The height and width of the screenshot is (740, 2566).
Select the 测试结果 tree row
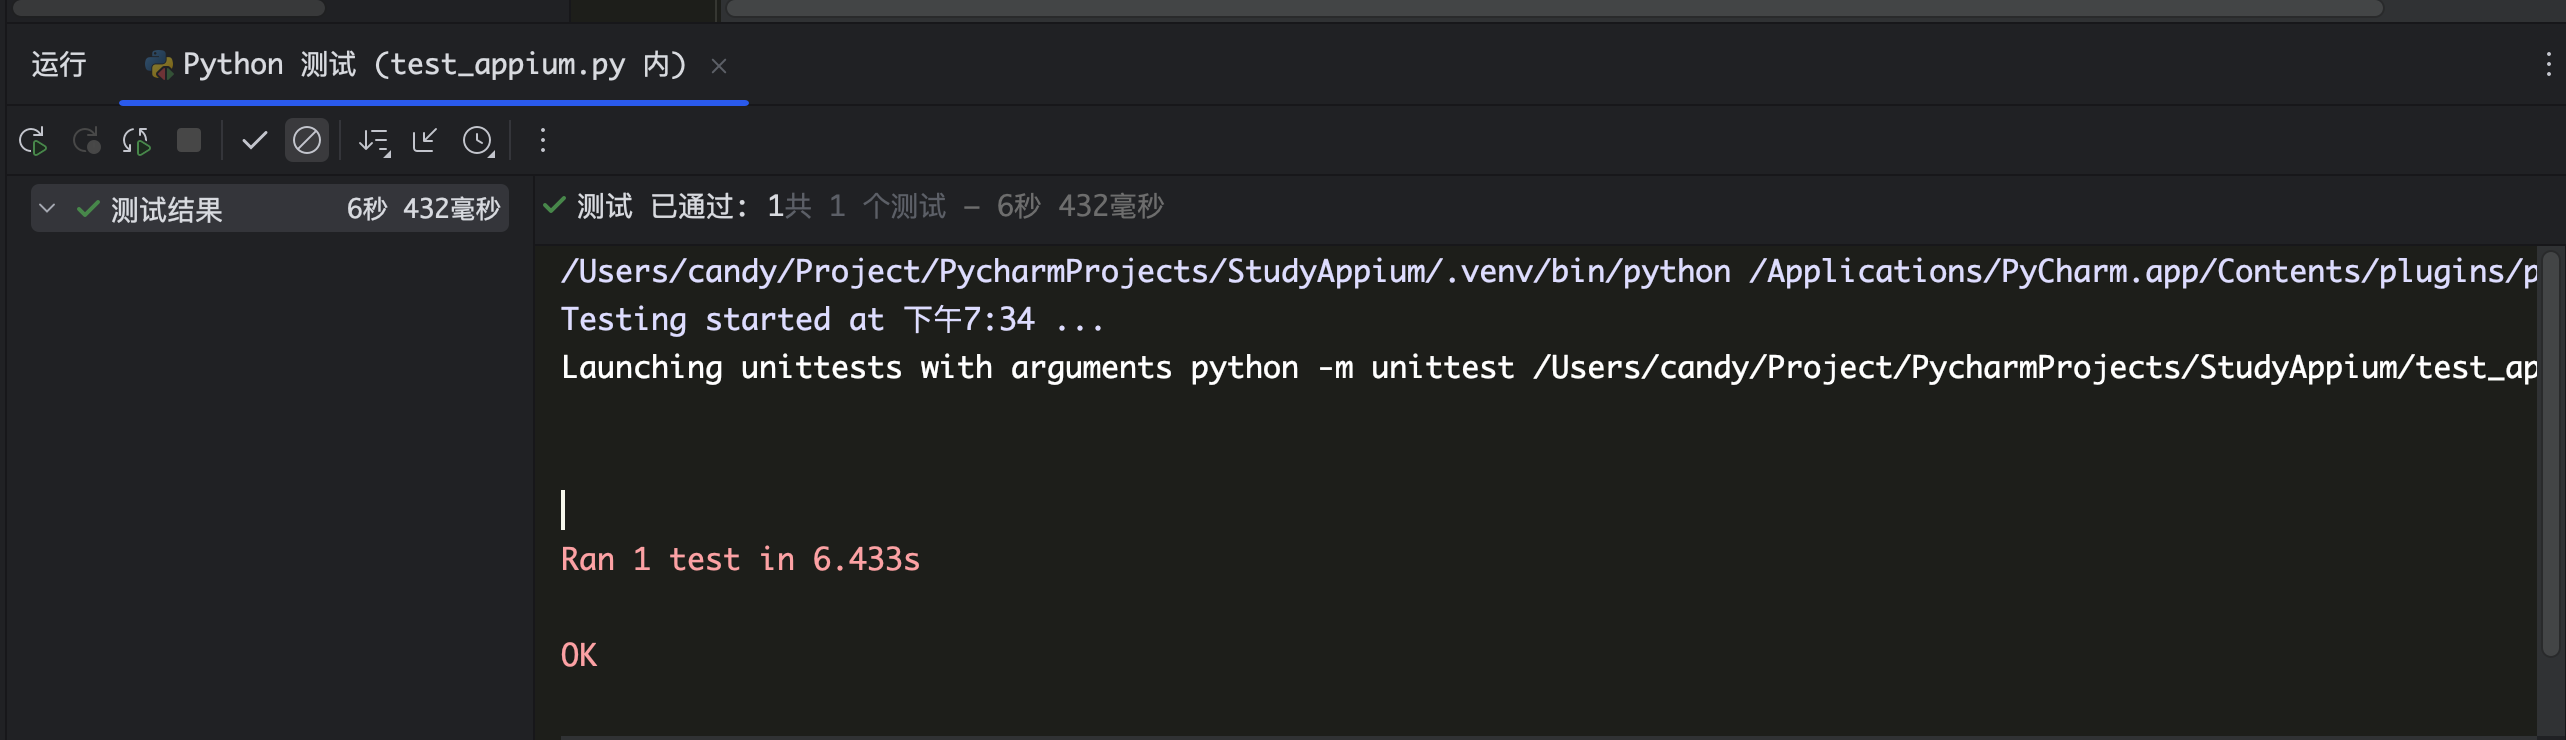tap(270, 208)
